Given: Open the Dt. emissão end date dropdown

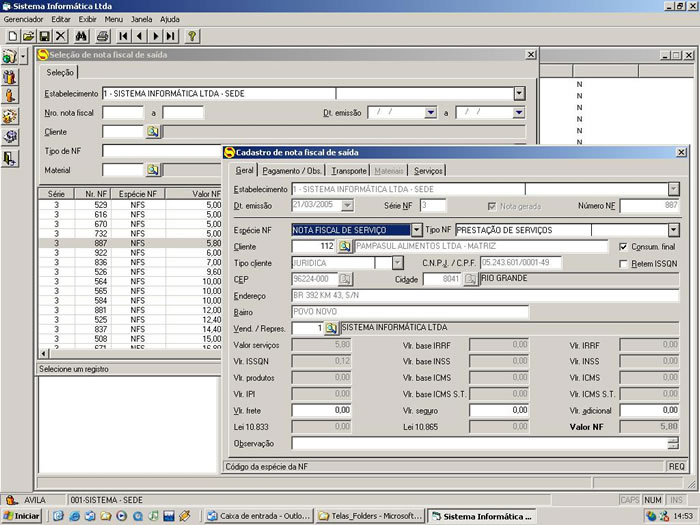Looking at the screenshot, I should [518, 112].
